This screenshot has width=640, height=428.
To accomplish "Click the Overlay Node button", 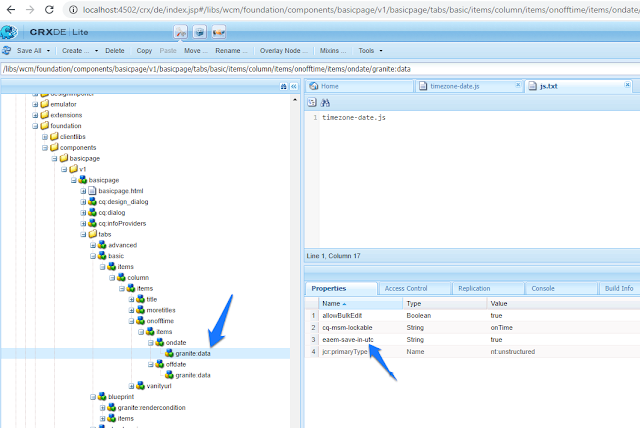I will [x=283, y=51].
